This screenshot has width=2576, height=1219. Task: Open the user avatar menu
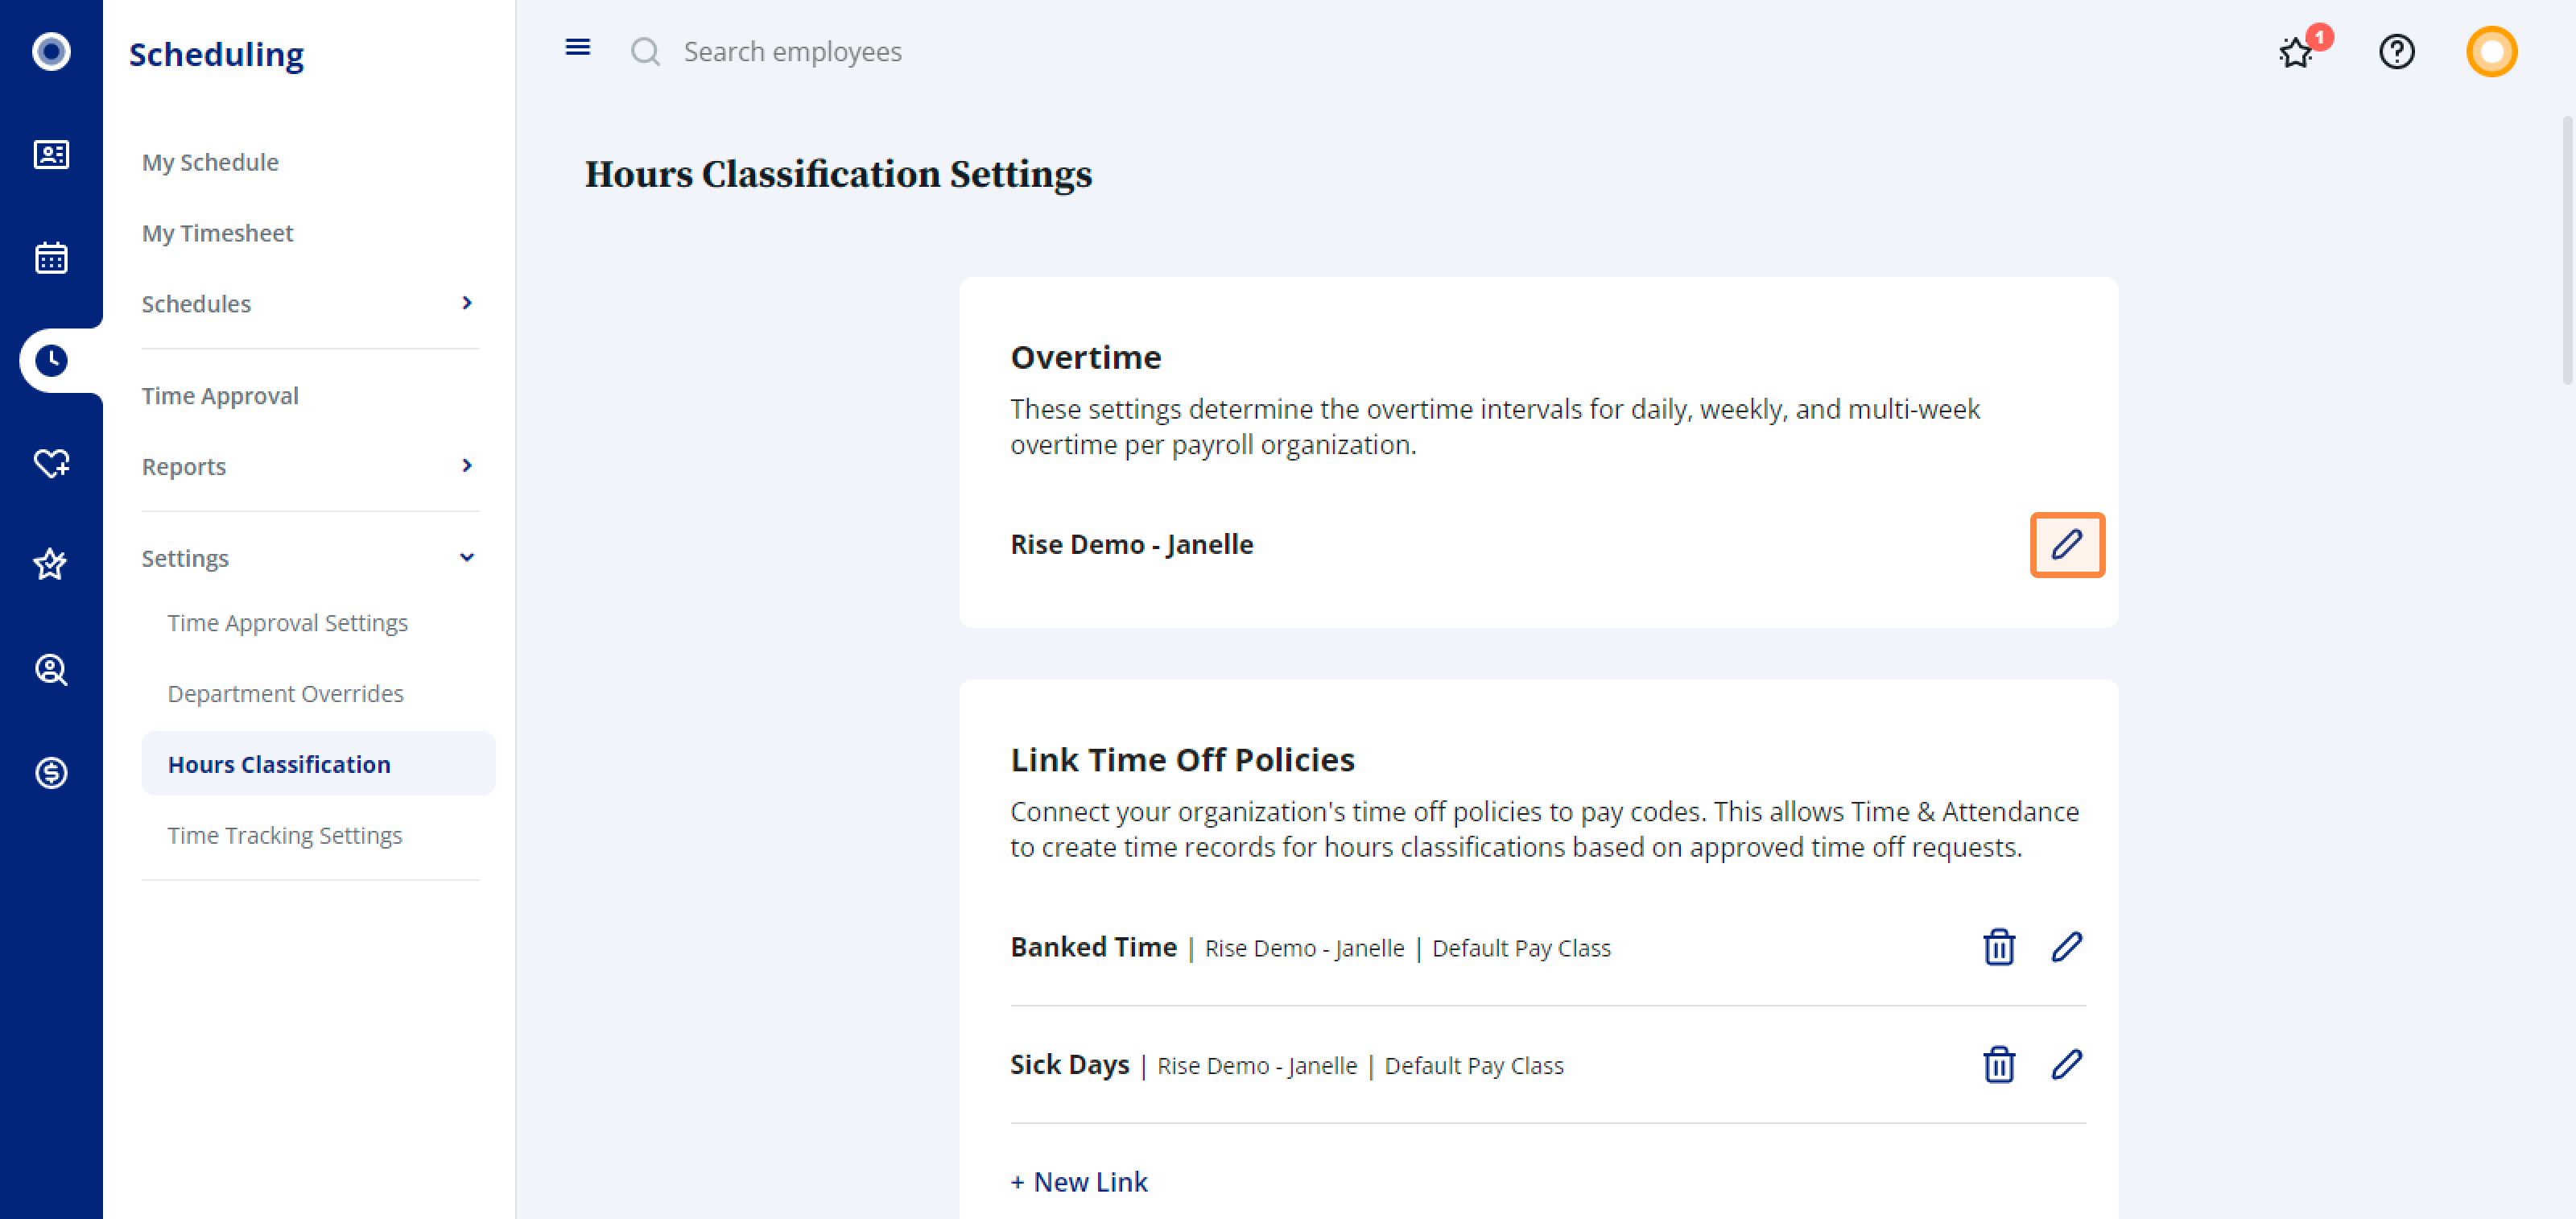[2491, 51]
